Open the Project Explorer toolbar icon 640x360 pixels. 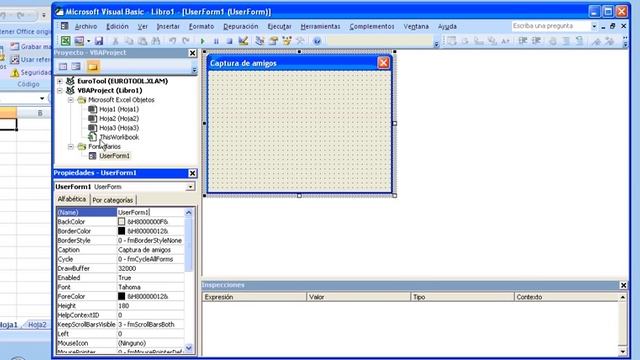pyautogui.click(x=260, y=41)
